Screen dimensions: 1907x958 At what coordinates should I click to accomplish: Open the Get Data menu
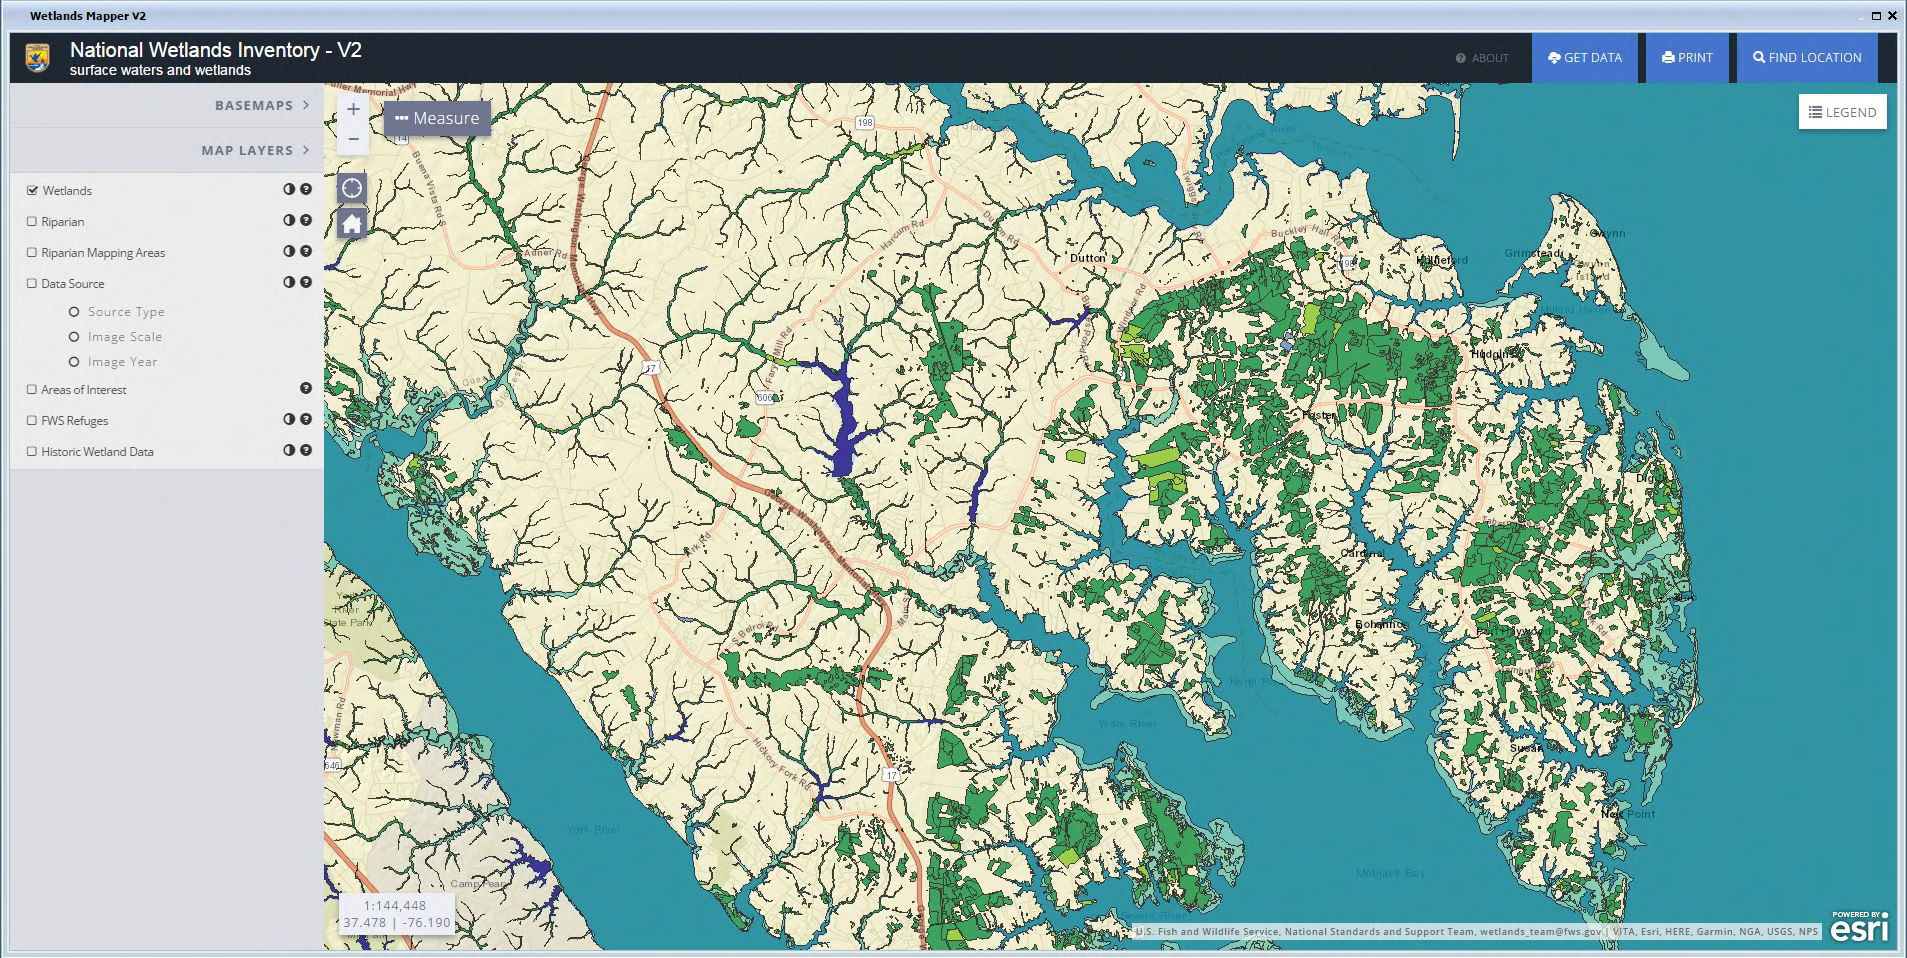coord(1584,58)
